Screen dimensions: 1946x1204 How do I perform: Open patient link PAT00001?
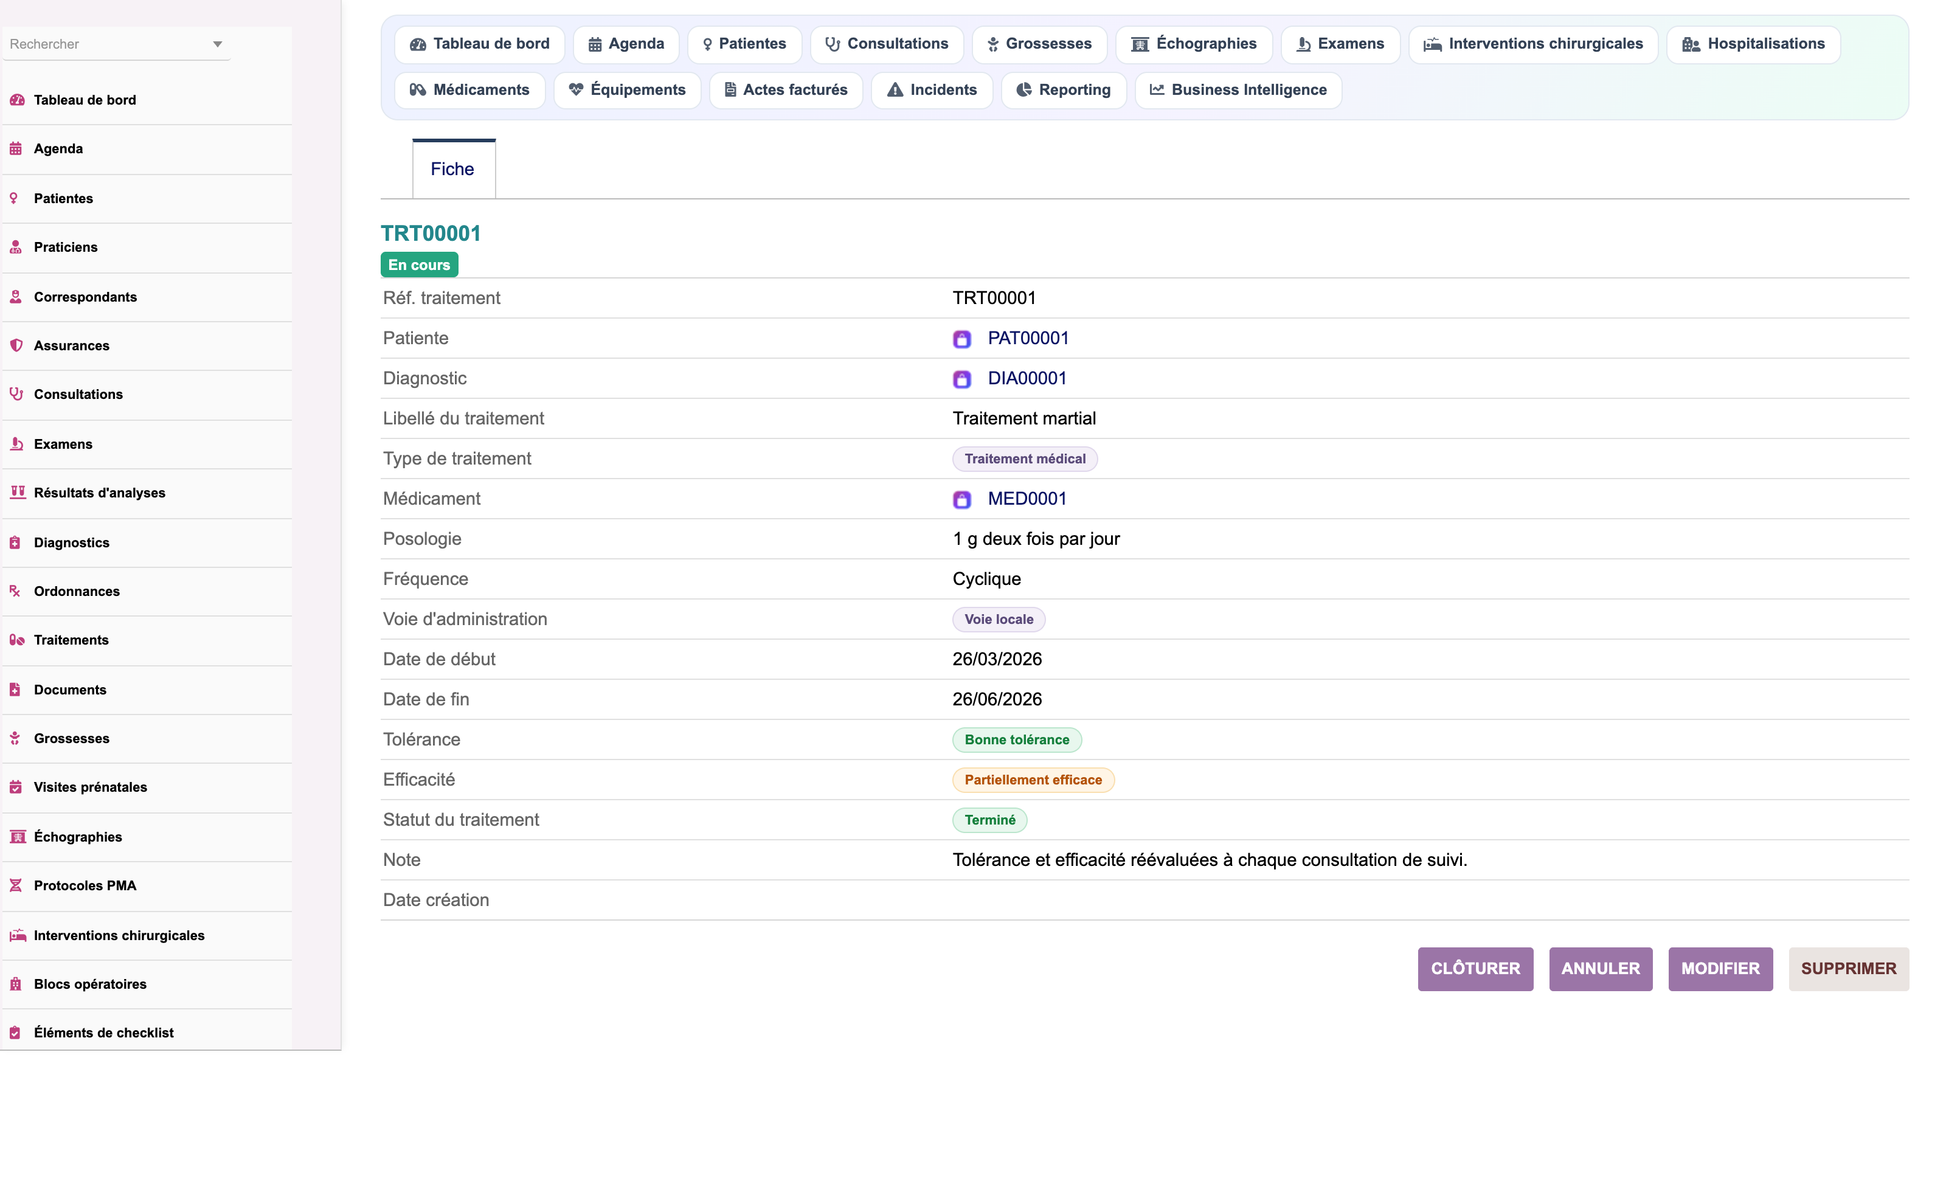coord(1028,338)
